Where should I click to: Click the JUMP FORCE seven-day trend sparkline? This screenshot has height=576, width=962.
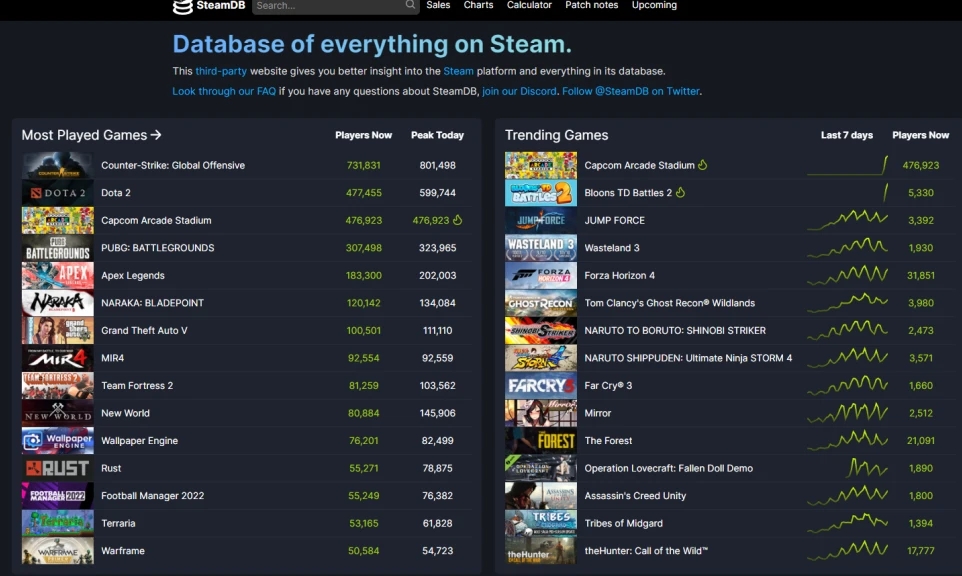(x=847, y=220)
